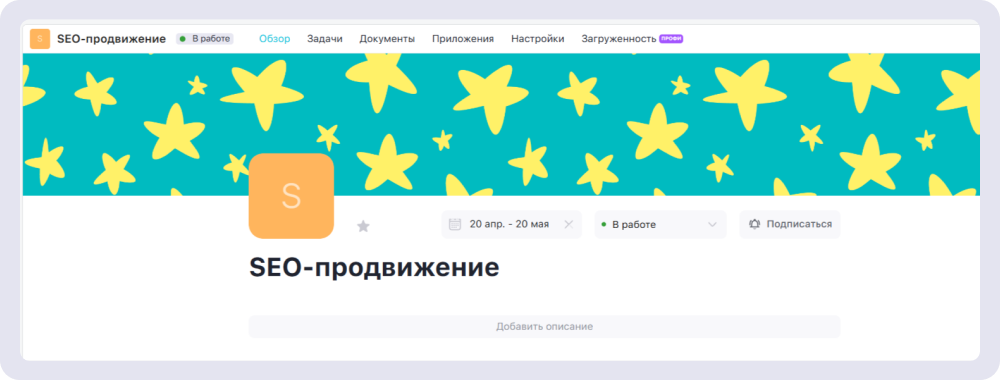Click the purple ПРОФИ badge
Viewport: 1000px width, 380px height.
tap(672, 39)
